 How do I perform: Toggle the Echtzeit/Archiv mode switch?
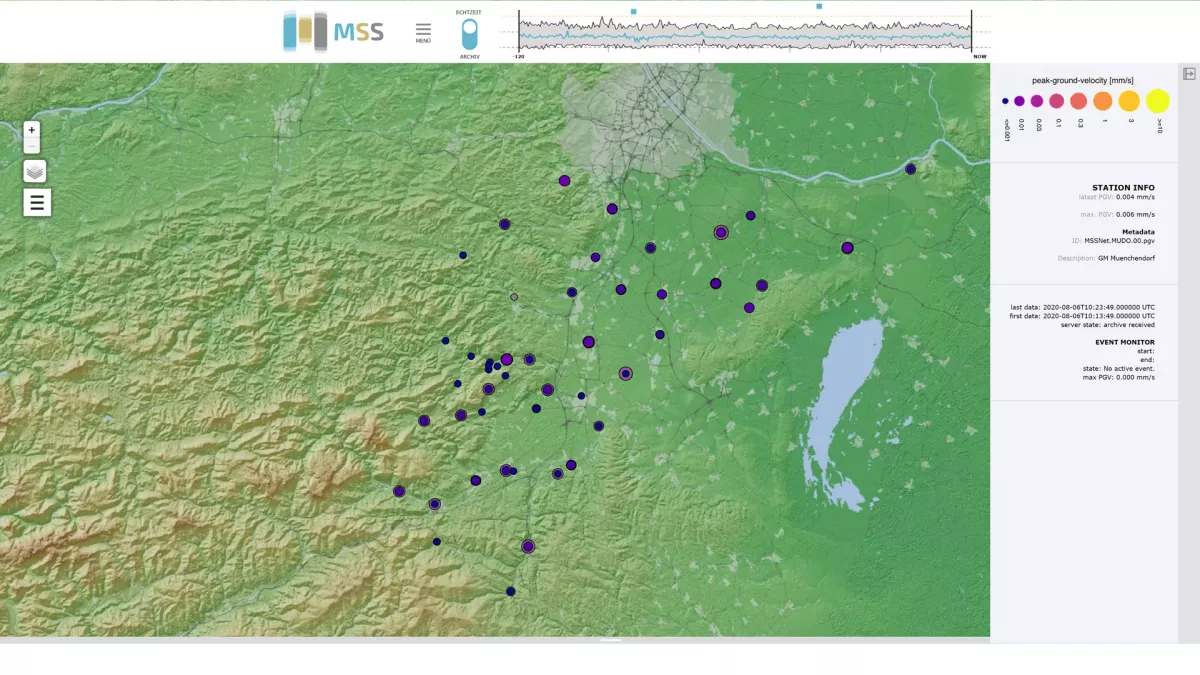[469, 34]
